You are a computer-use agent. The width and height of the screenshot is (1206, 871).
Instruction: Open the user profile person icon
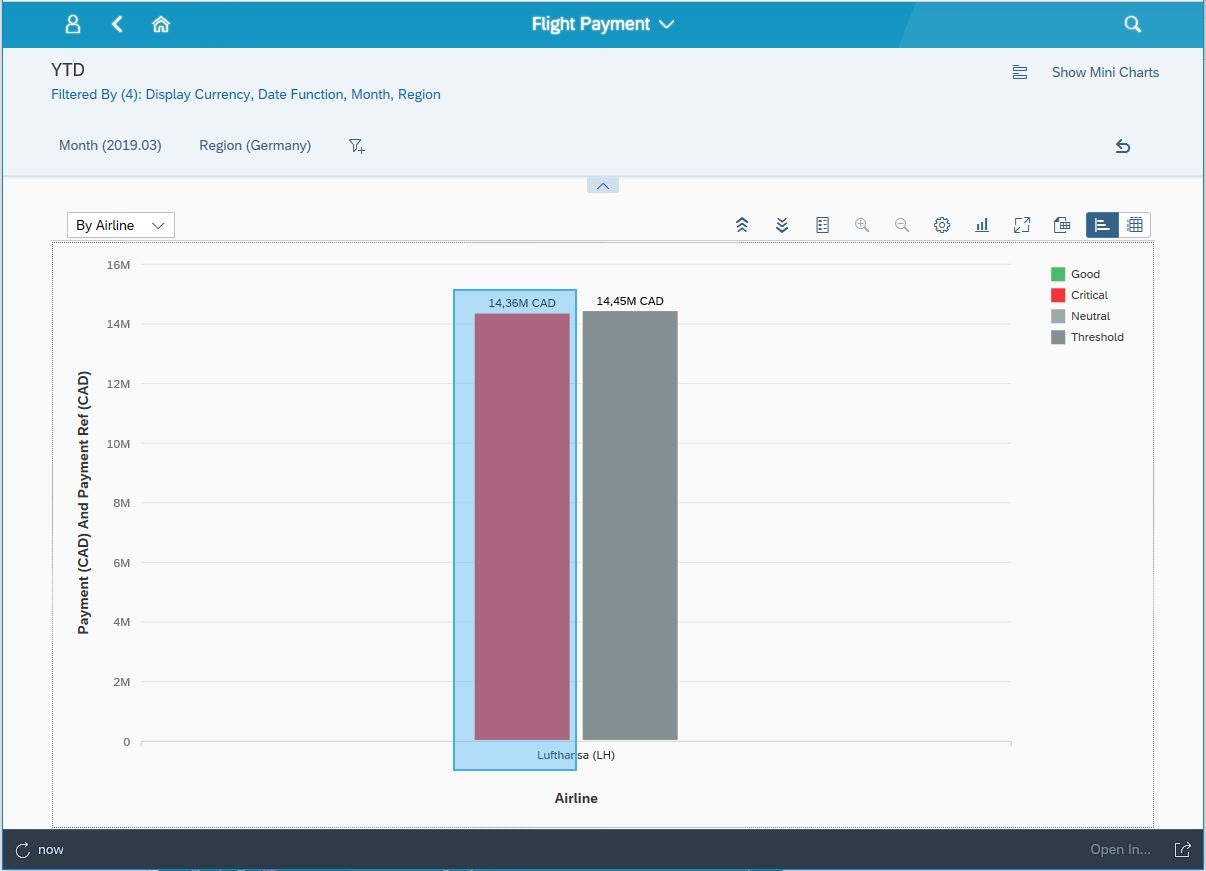[x=72, y=22]
